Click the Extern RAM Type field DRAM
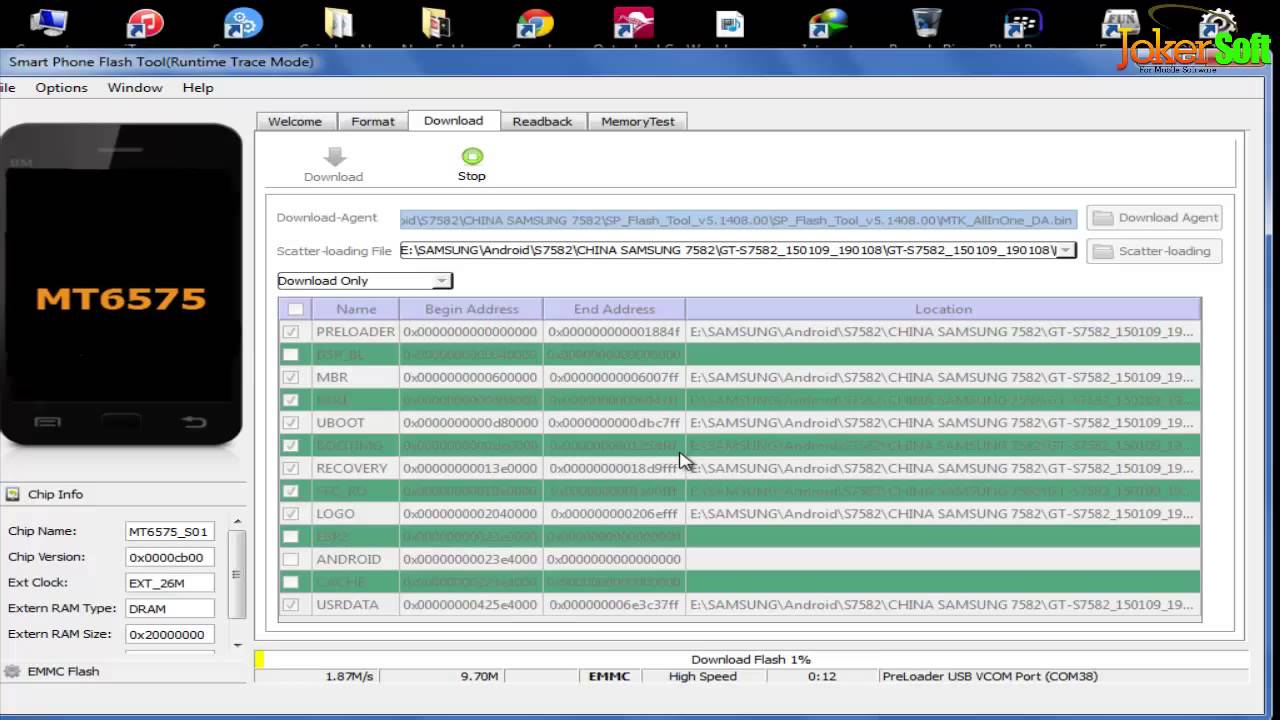Screen dimensions: 1280x720 [x=170, y=609]
